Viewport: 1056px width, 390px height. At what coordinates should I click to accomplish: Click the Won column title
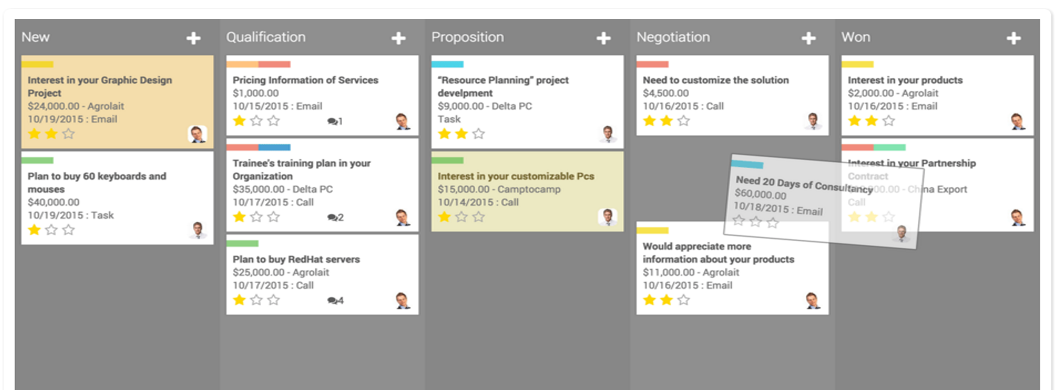855,37
